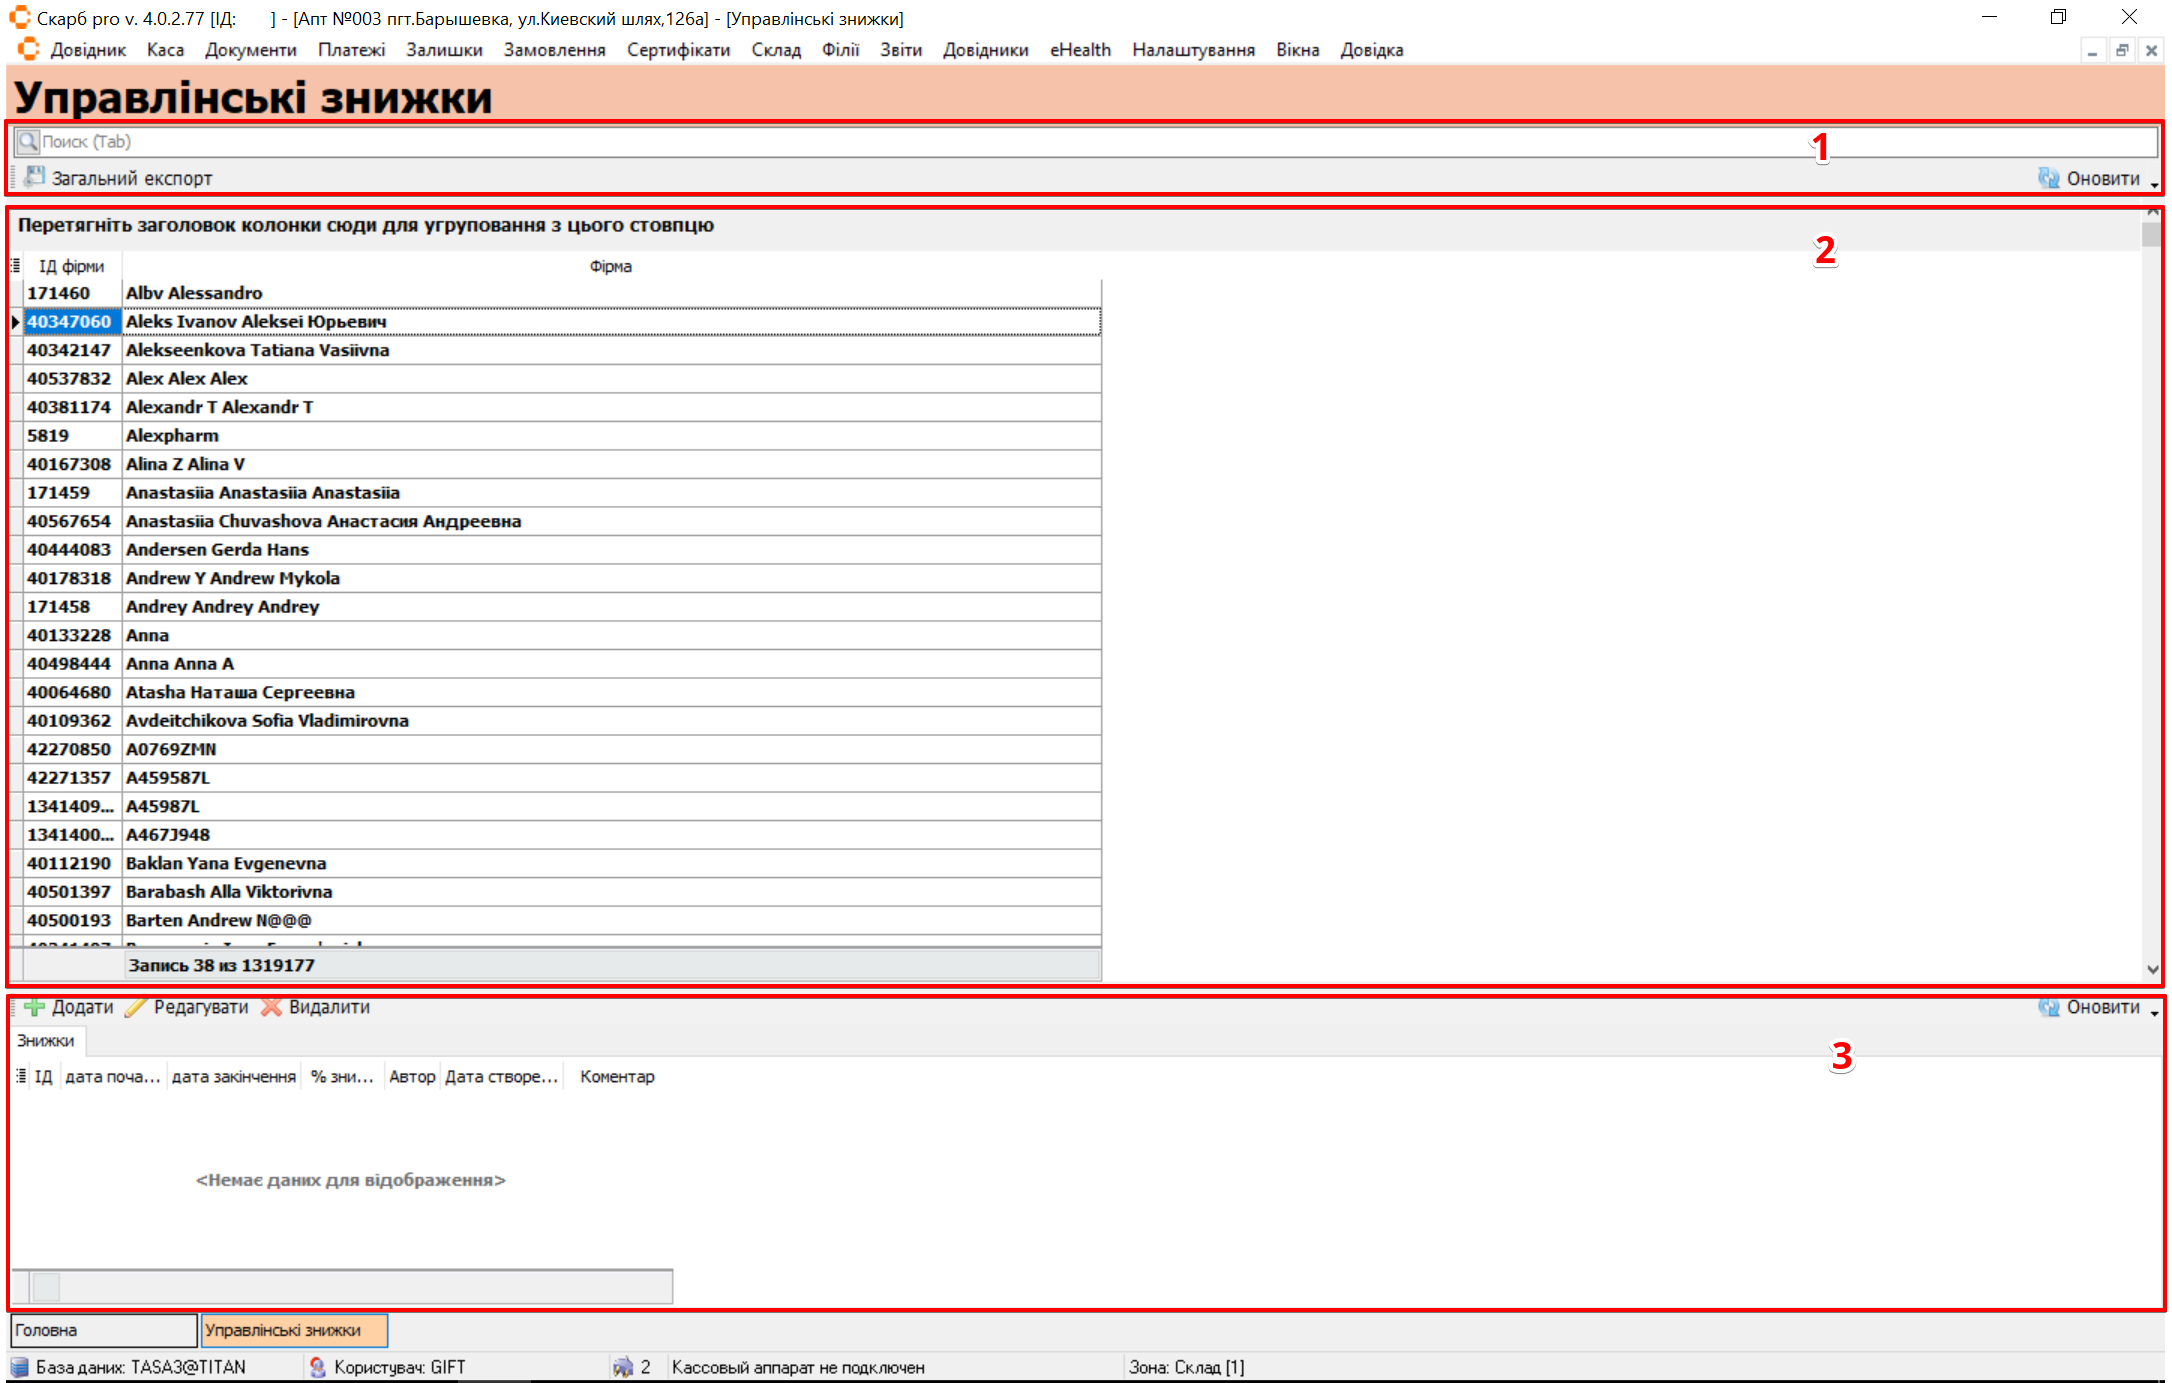
Task: Click the scroll-down arrow of the firms list
Action: point(2152,969)
